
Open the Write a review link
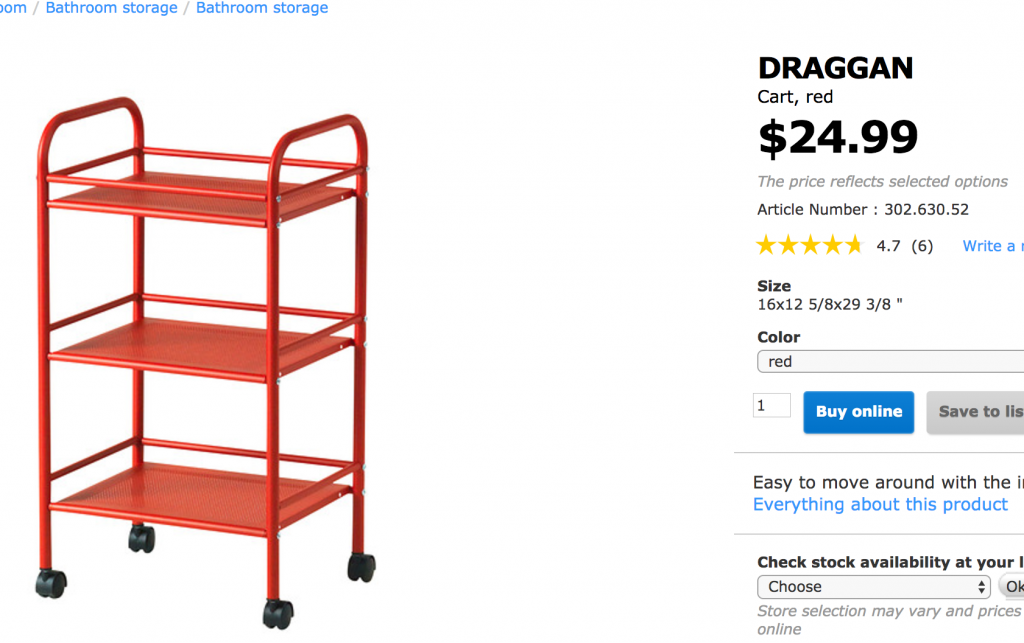[x=992, y=246]
